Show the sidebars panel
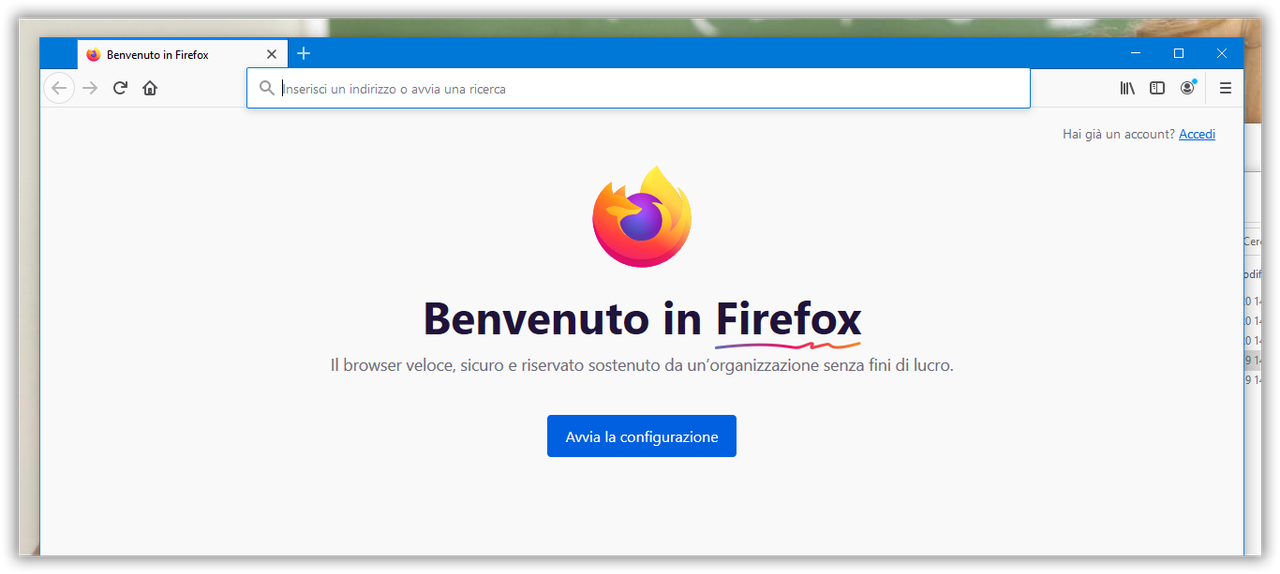The image size is (1280, 574). 1157,88
